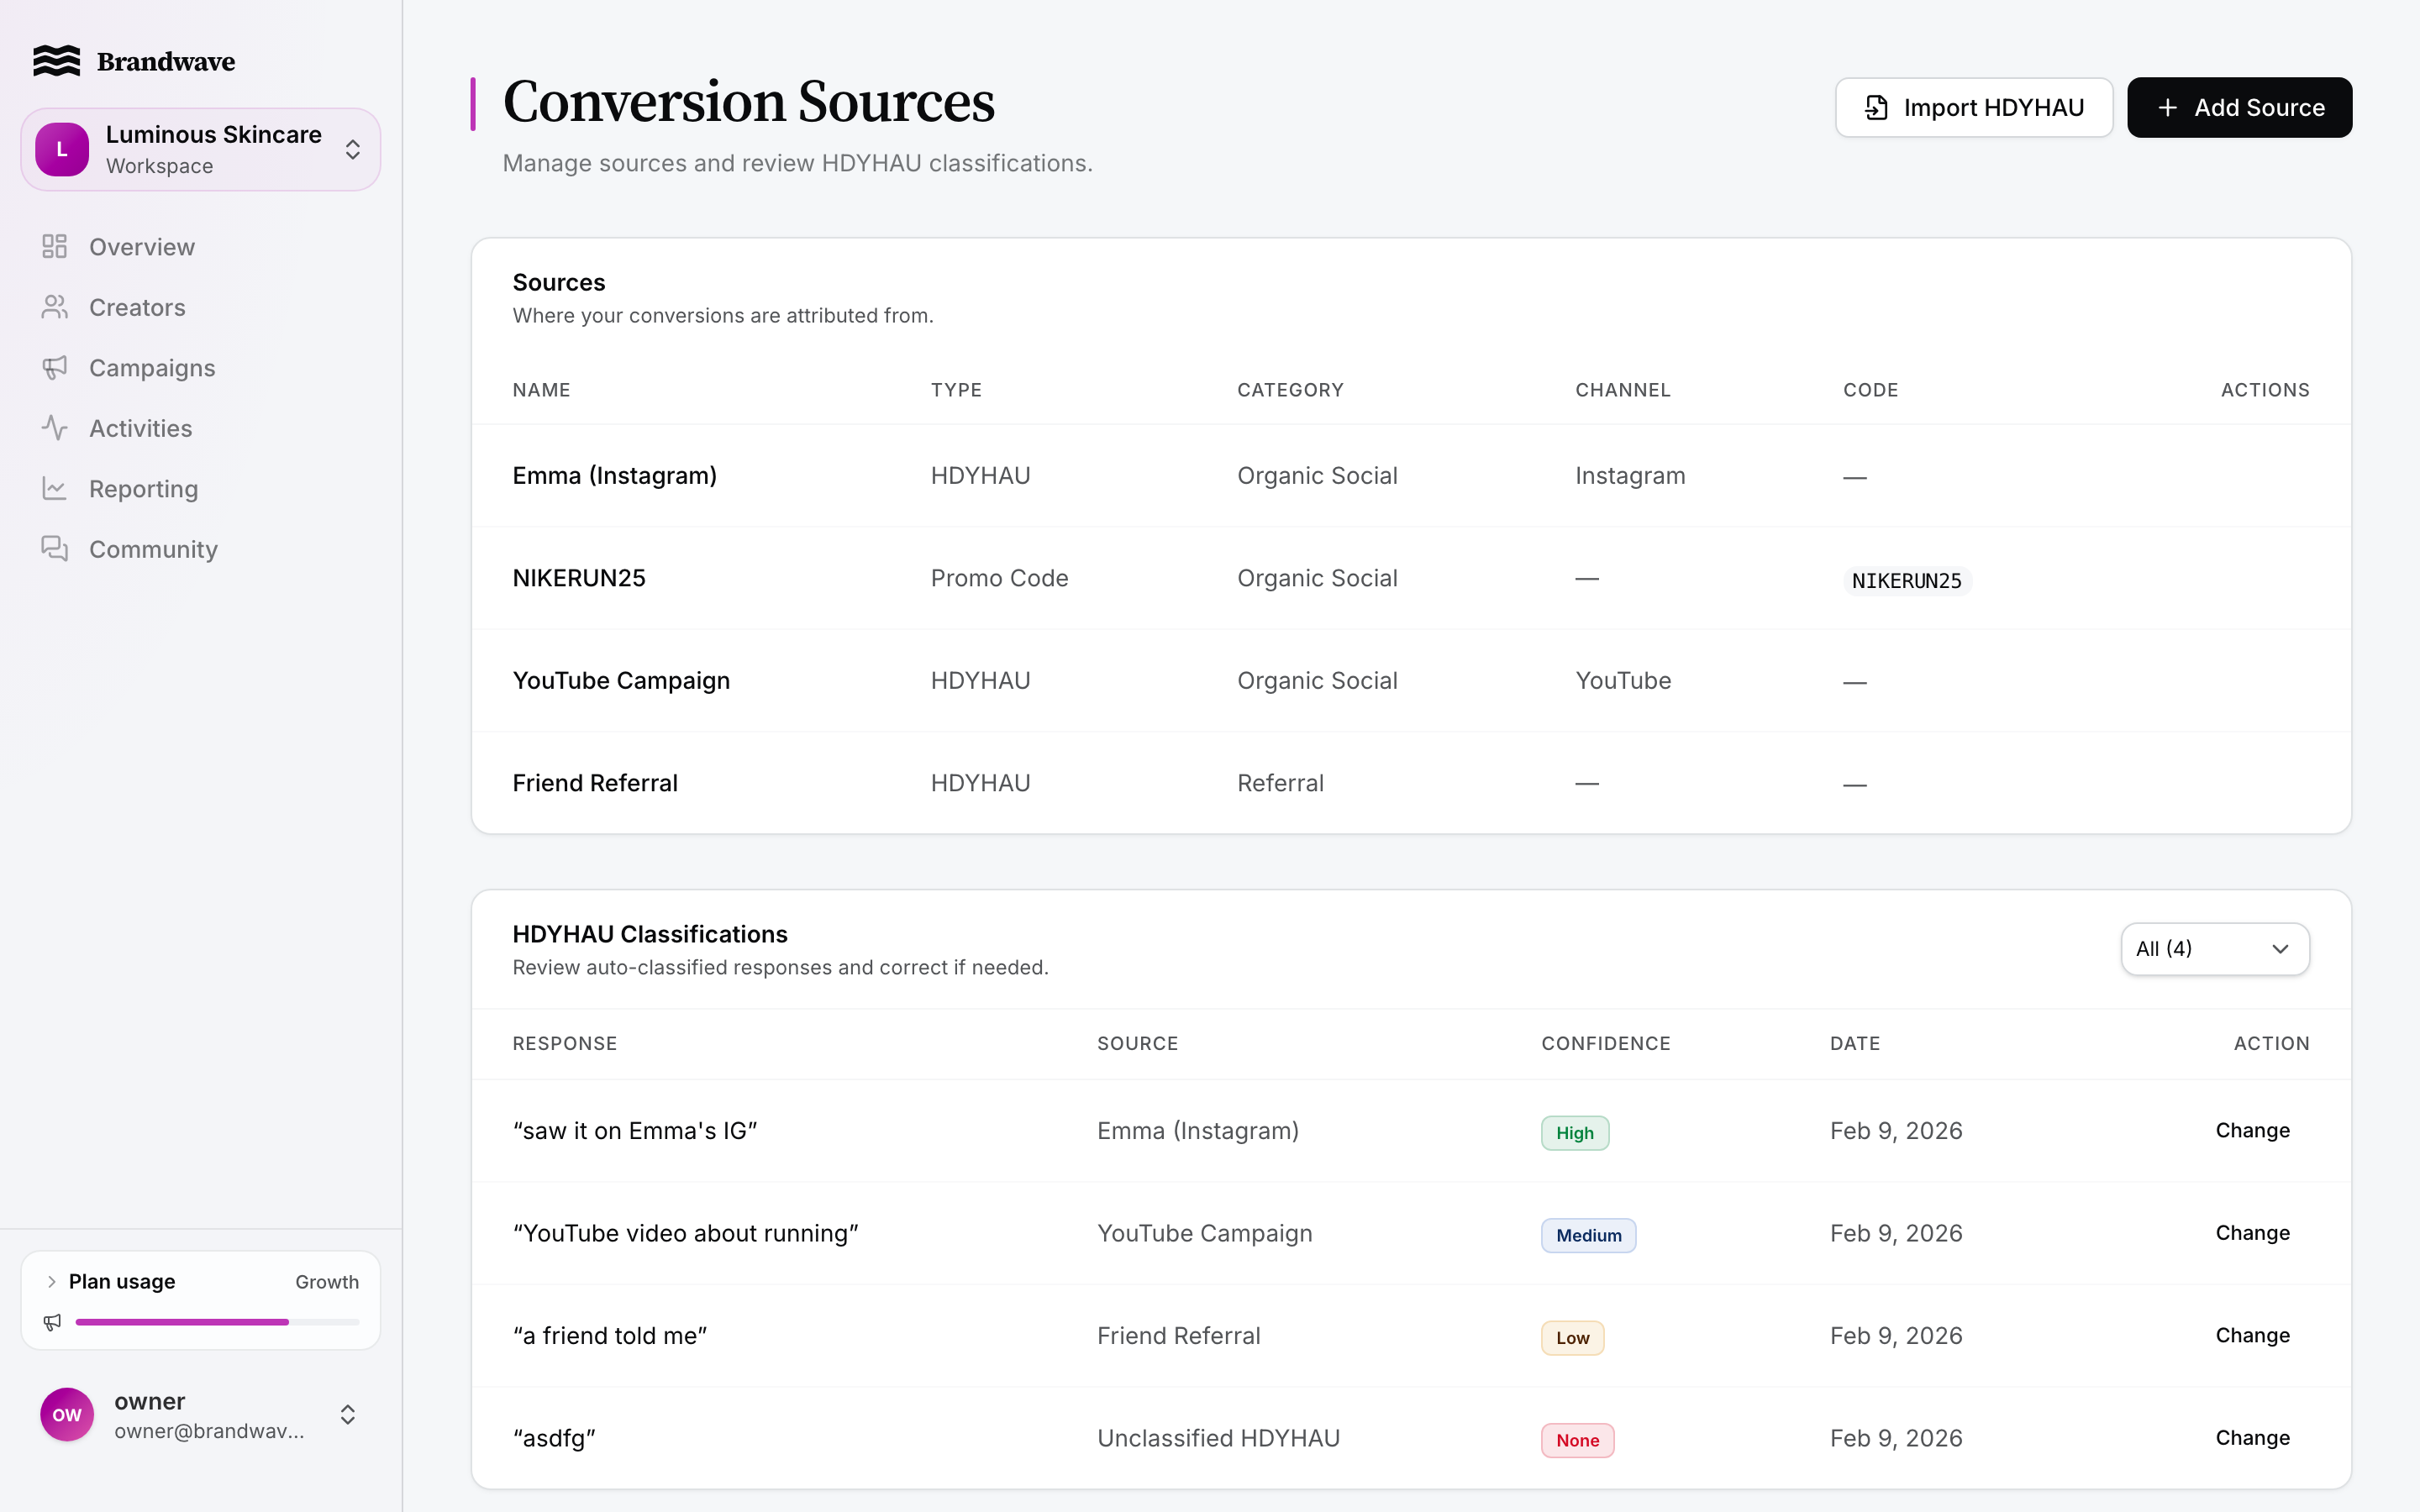The image size is (2420, 1512).
Task: Click the Conversion Sources page title
Action: click(749, 102)
